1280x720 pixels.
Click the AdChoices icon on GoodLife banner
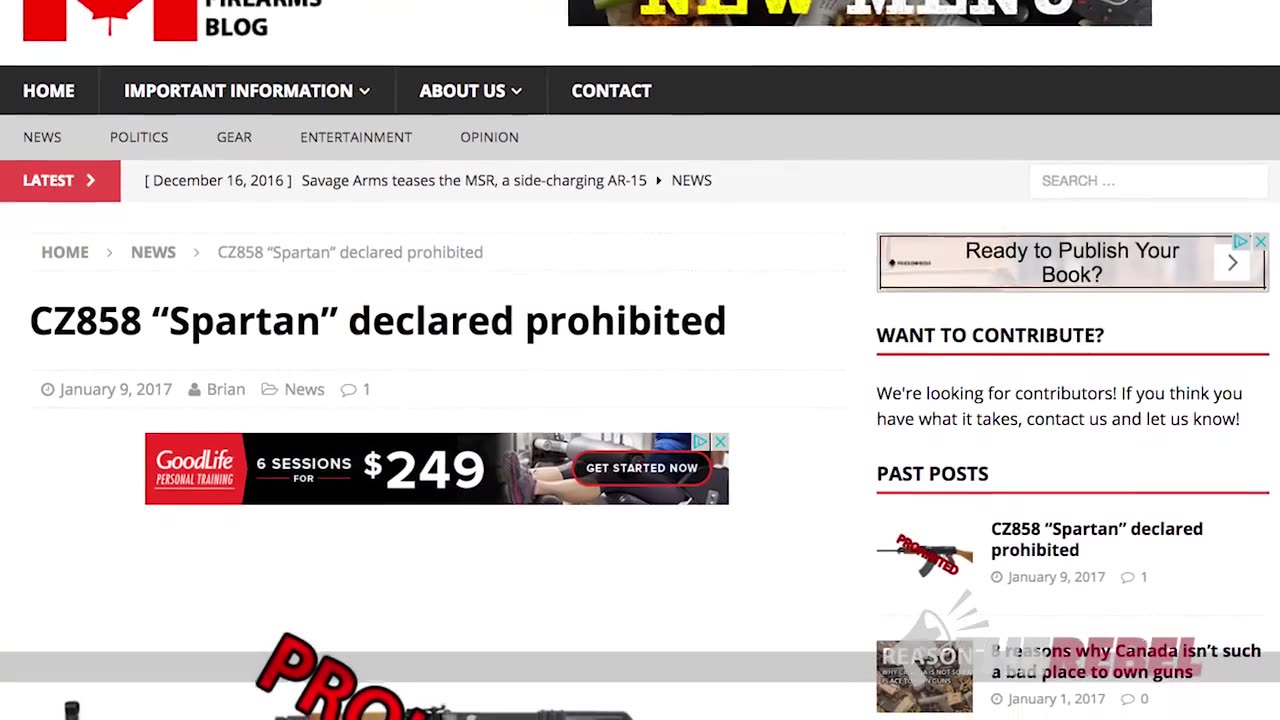[x=702, y=442]
